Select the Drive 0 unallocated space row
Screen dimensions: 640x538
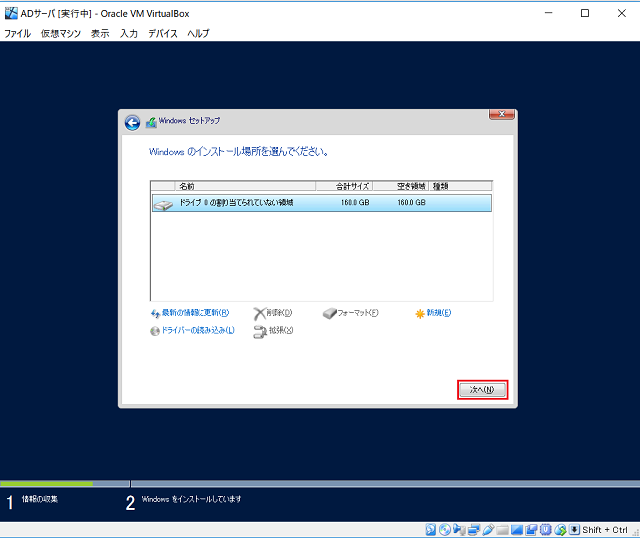click(320, 203)
